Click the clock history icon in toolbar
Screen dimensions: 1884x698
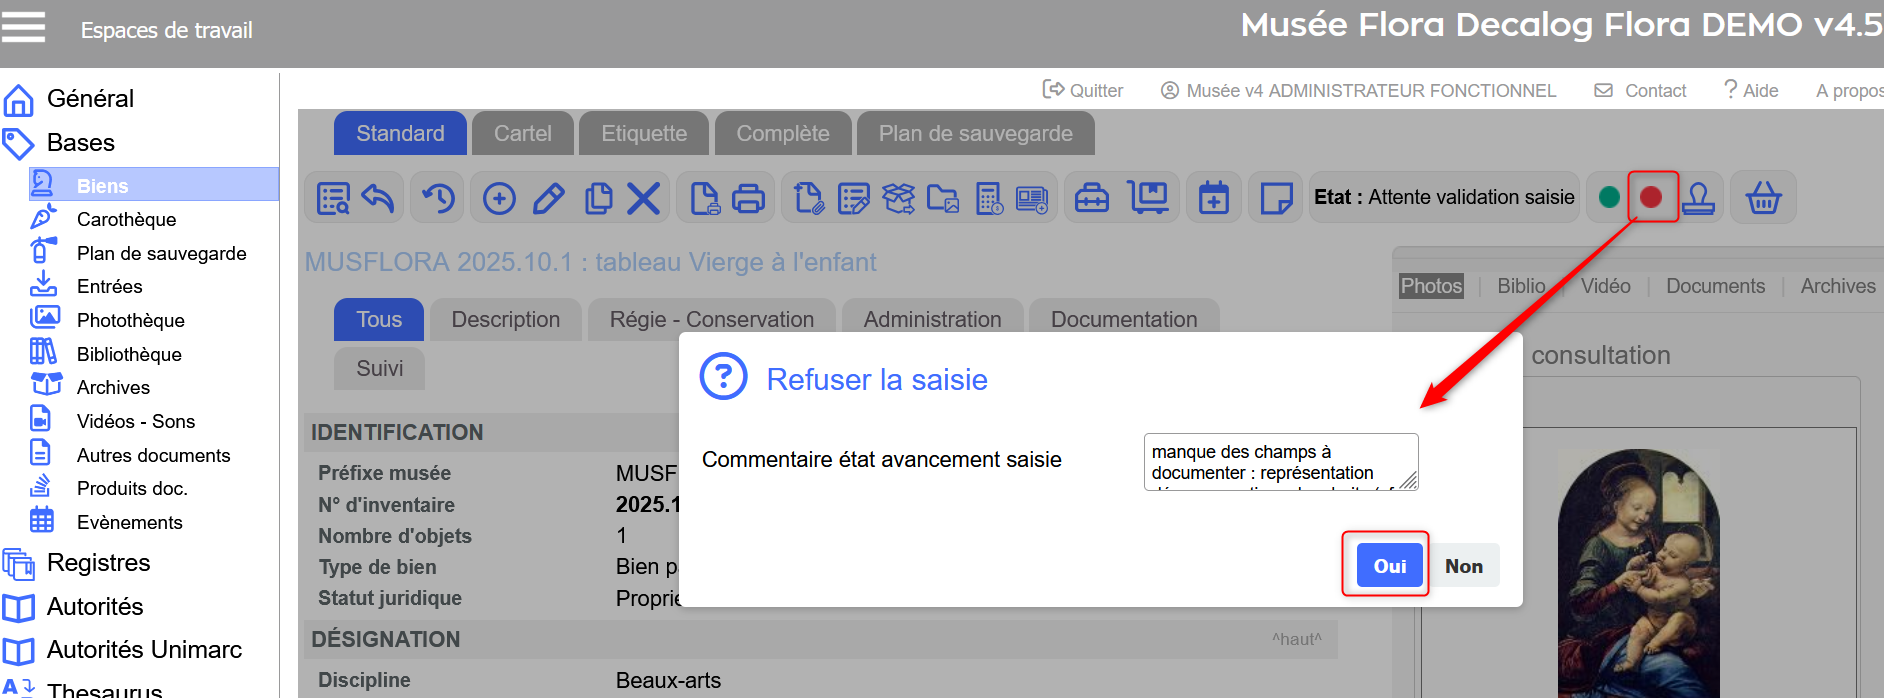pos(438,198)
